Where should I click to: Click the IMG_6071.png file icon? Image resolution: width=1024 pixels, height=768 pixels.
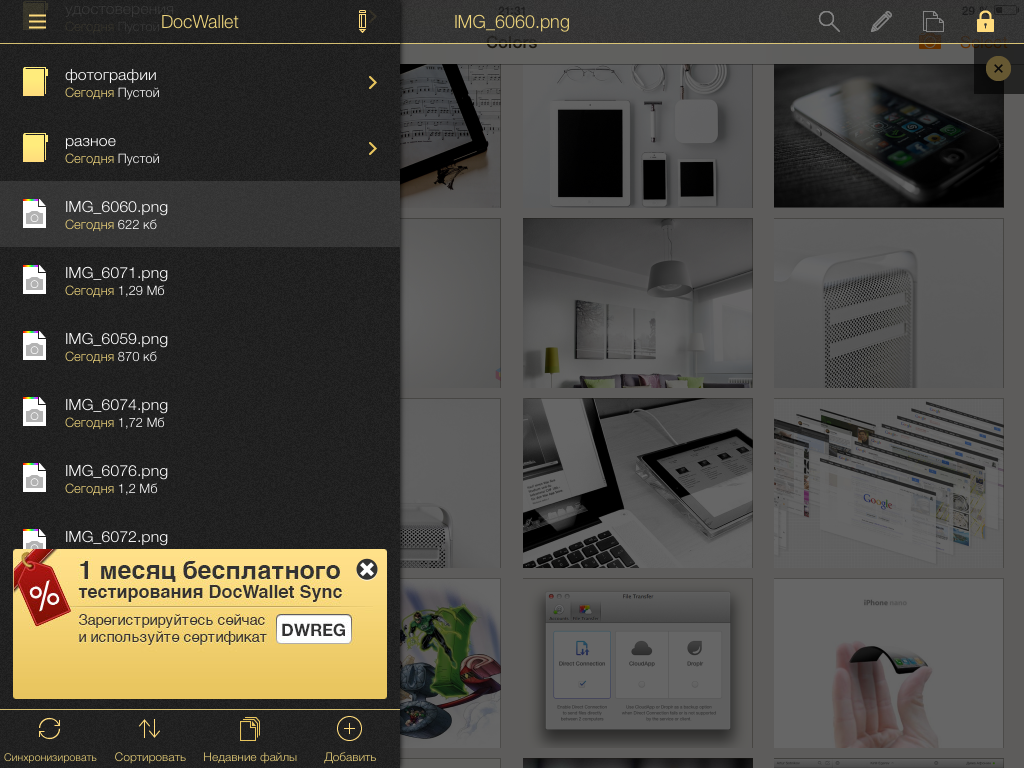coord(35,280)
